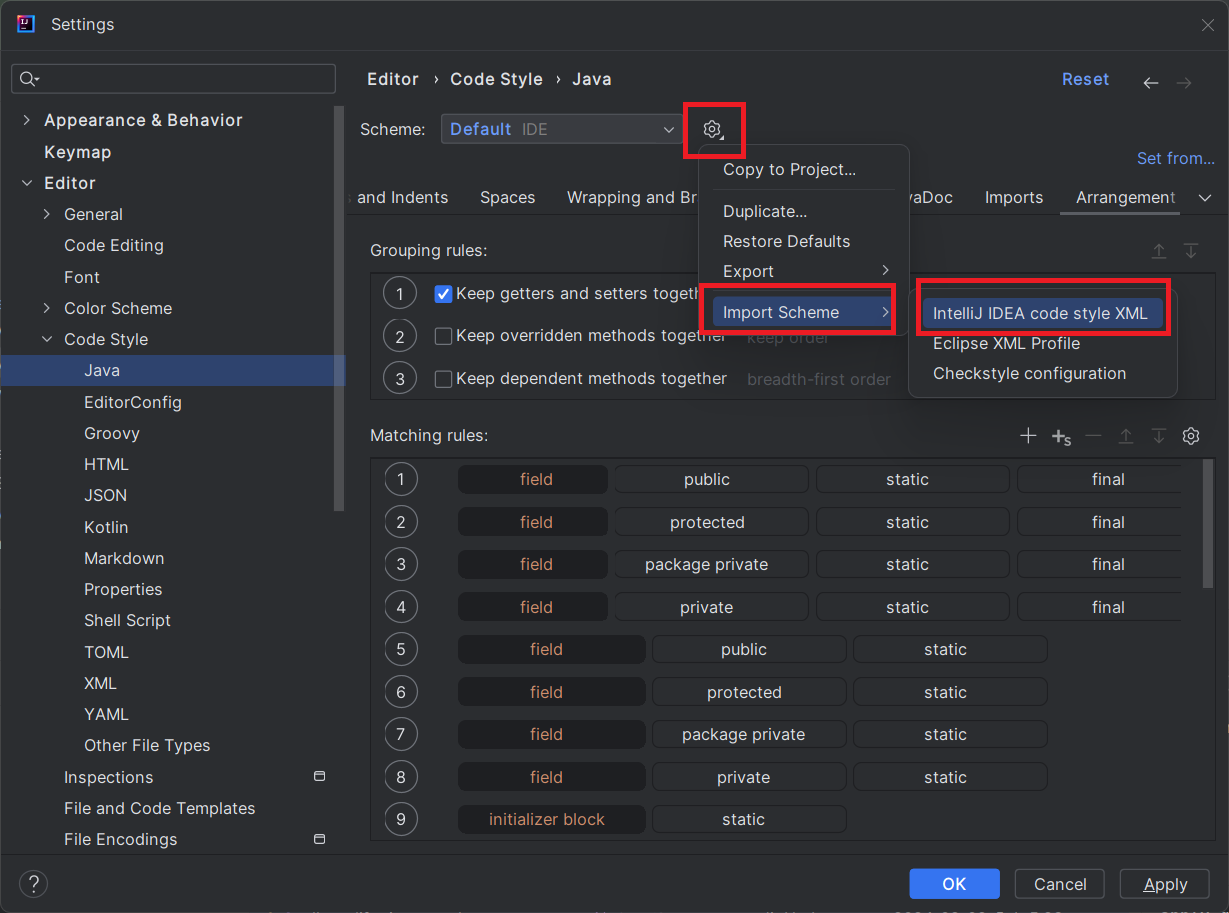Select Code Editing settings item
Screen dimensions: 1229x913
(114, 245)
